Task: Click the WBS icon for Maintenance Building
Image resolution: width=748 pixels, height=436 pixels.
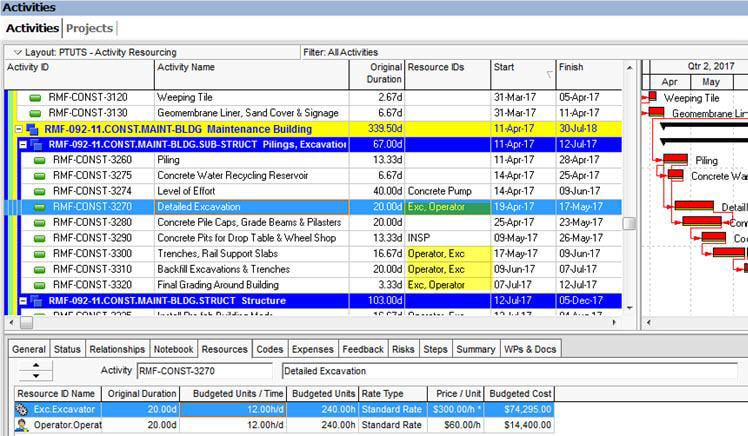Action: click(30, 129)
